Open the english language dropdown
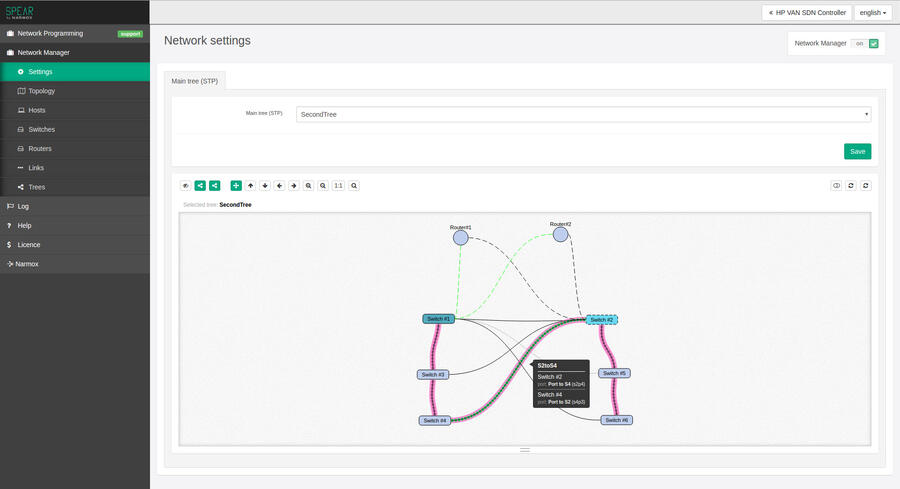The width and height of the screenshot is (900, 489). click(x=874, y=13)
